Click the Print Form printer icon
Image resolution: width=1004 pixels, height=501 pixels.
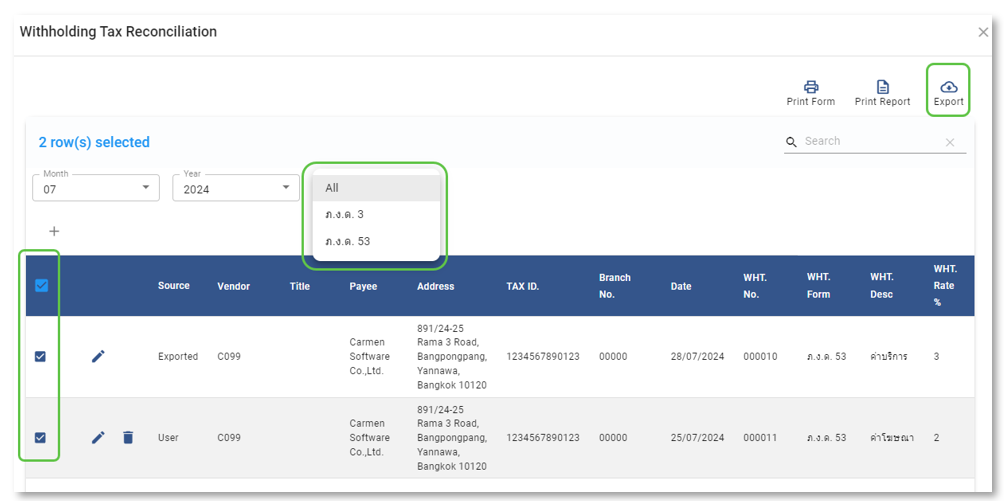(x=811, y=87)
